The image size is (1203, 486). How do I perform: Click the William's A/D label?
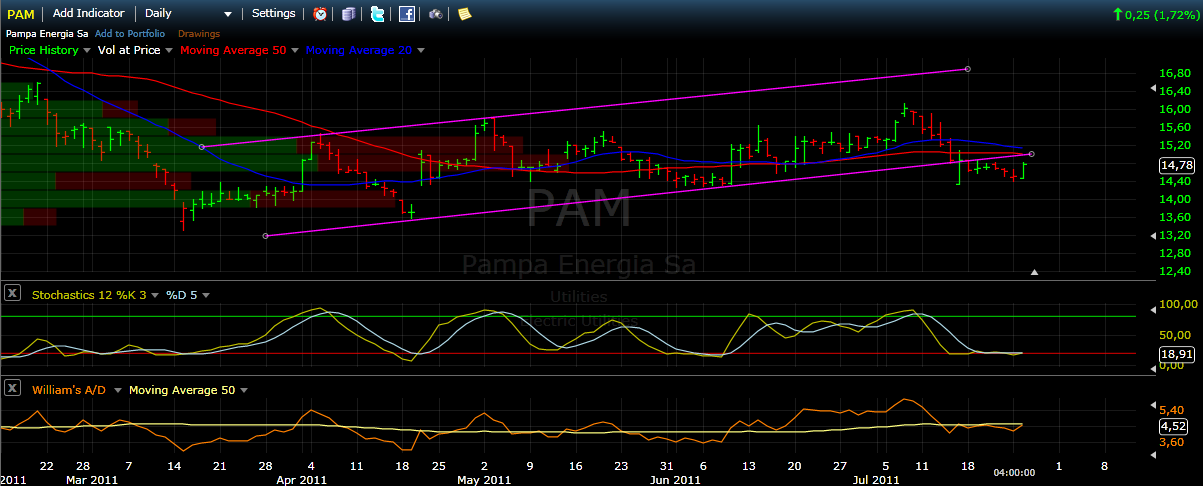71,390
